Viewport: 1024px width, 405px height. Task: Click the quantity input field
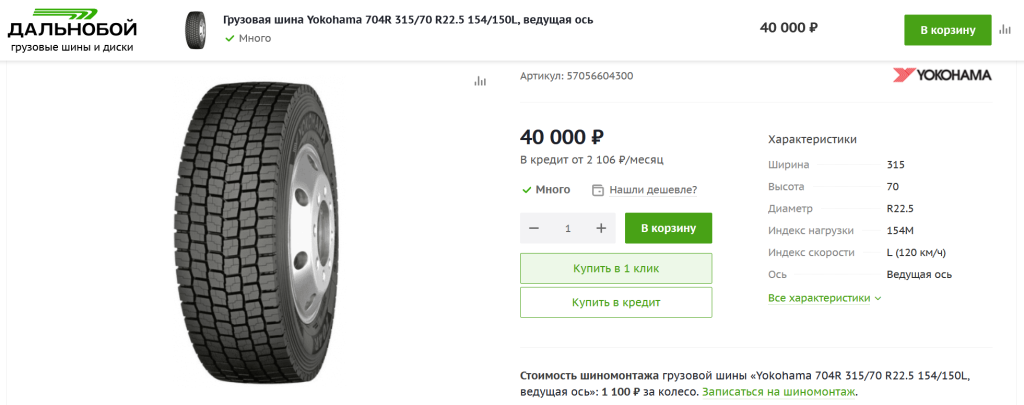coord(568,228)
